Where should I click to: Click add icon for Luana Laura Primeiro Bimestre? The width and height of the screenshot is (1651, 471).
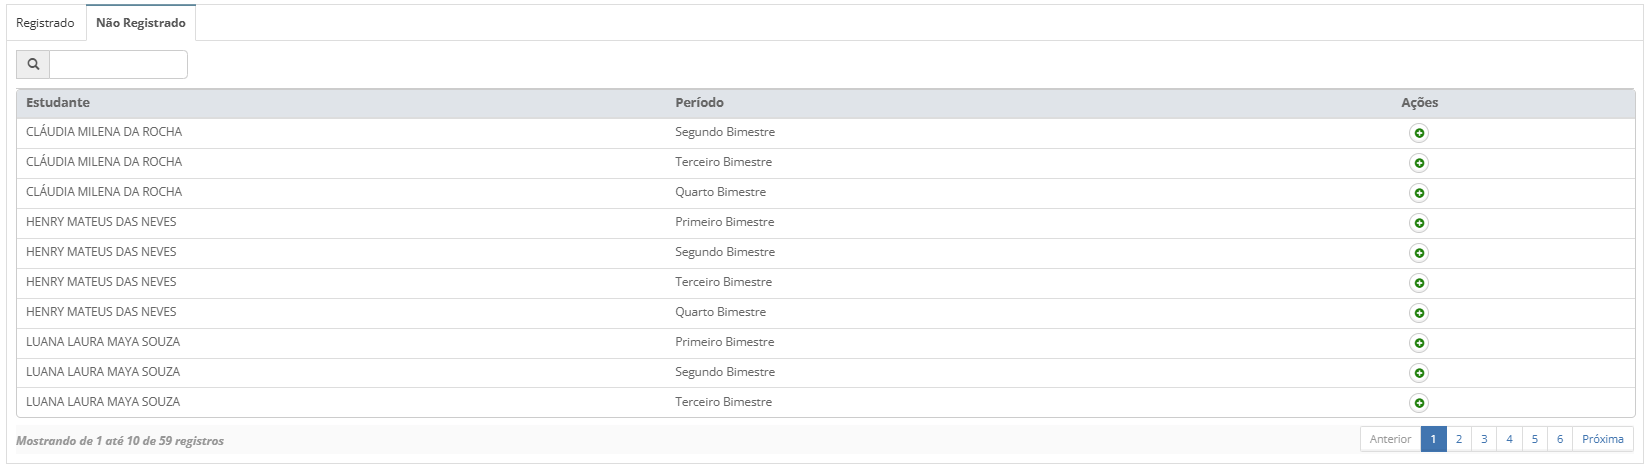click(1419, 343)
